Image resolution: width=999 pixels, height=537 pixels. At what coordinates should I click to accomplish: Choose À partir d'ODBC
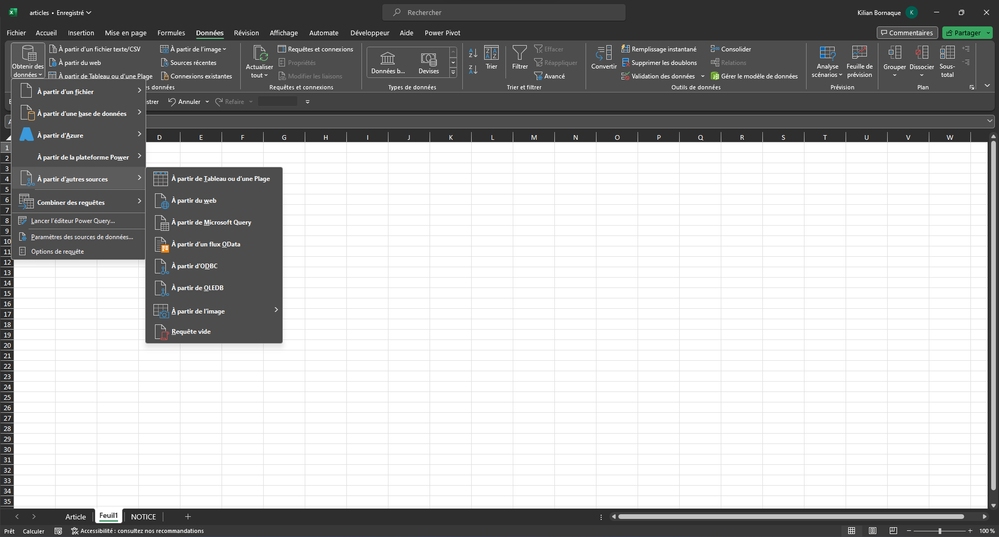pos(214,266)
